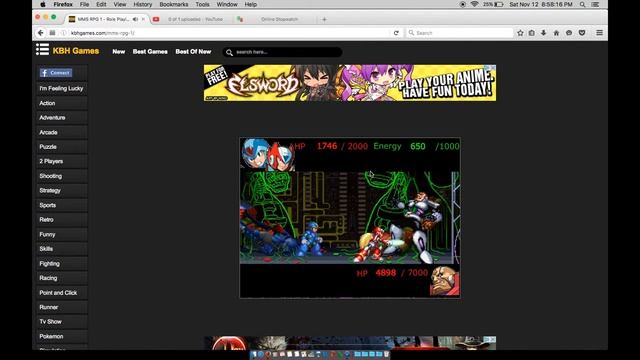This screenshot has width=640, height=360.
Task: Choose the Runner category
Action: (62, 307)
